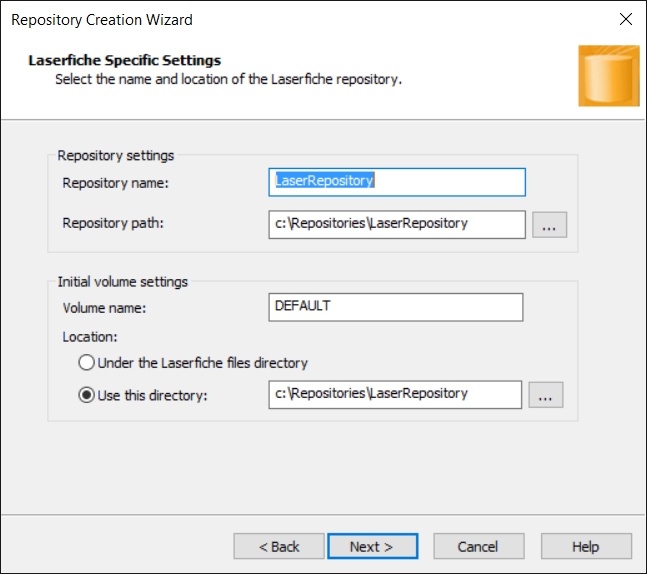Click the Repository name: label

click(x=116, y=183)
